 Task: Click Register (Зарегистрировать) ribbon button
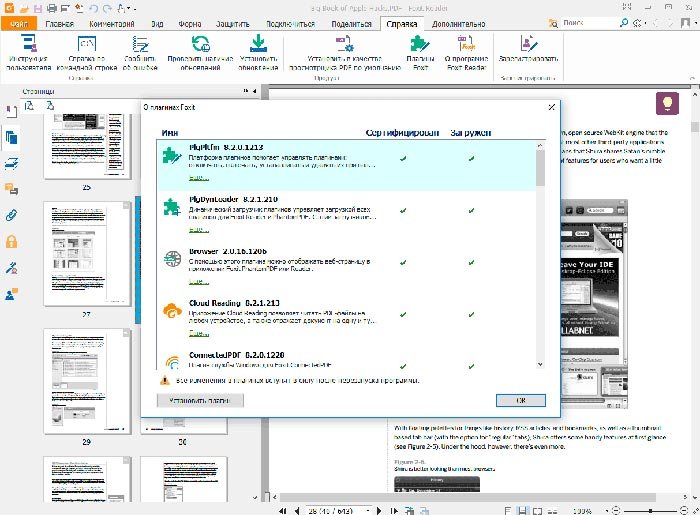[x=528, y=48]
